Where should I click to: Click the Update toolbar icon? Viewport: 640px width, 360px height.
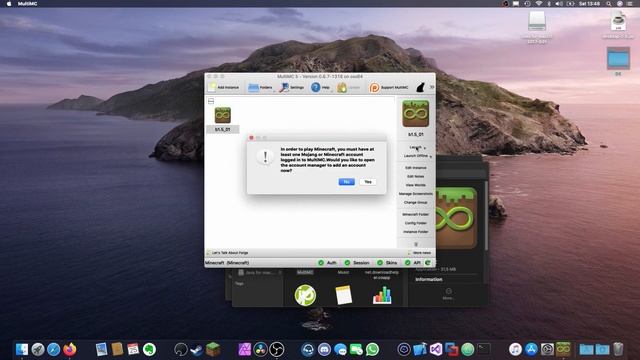point(342,87)
